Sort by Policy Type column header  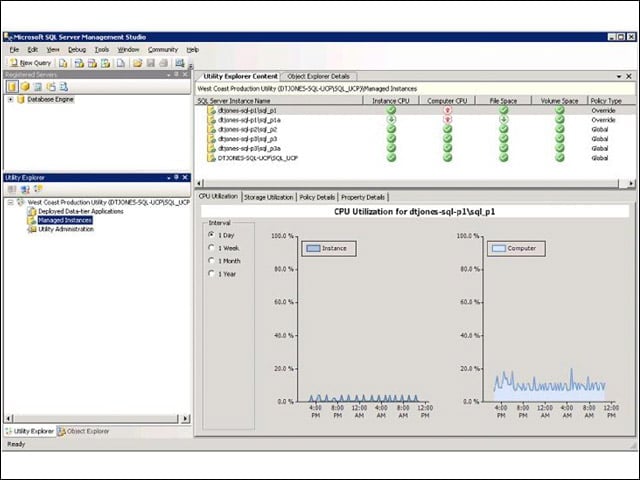click(611, 100)
